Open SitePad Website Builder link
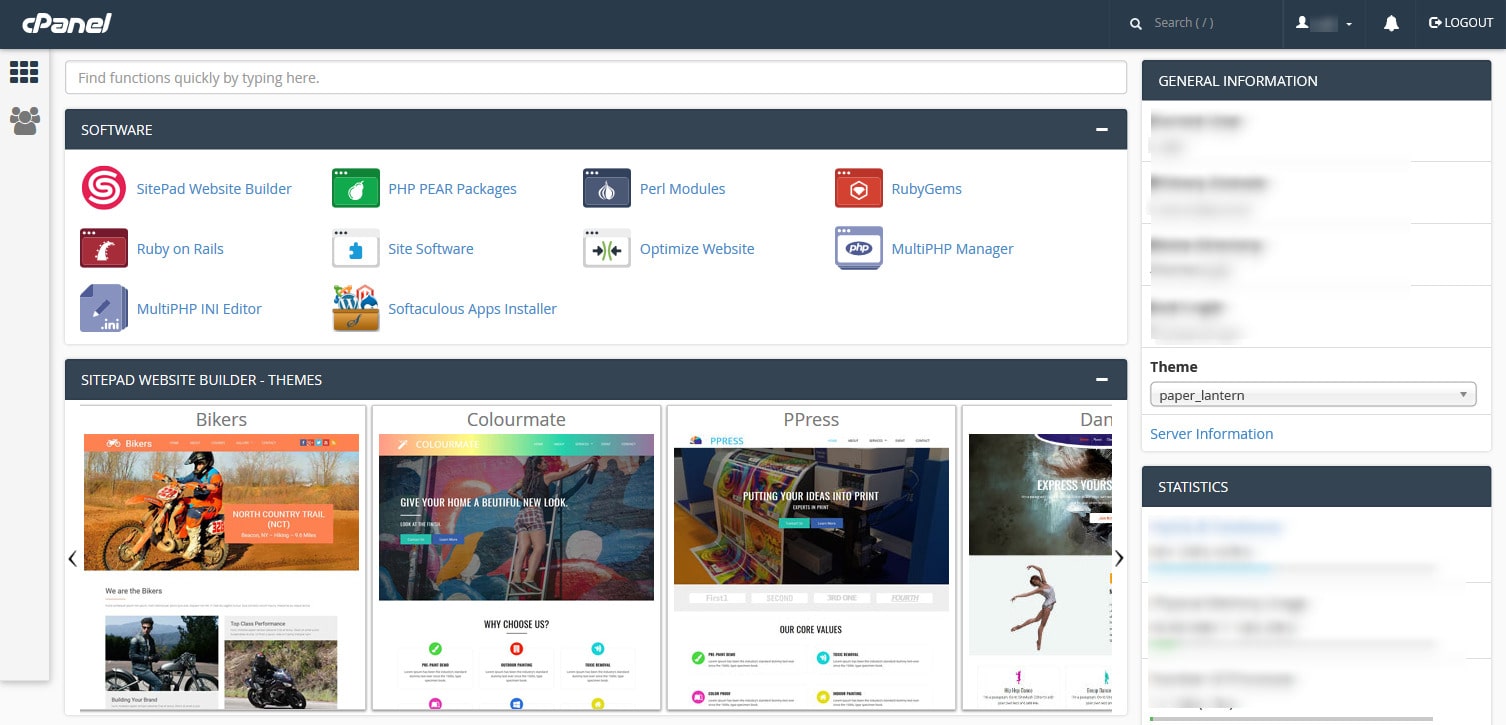Image resolution: width=1506 pixels, height=725 pixels. [x=214, y=189]
